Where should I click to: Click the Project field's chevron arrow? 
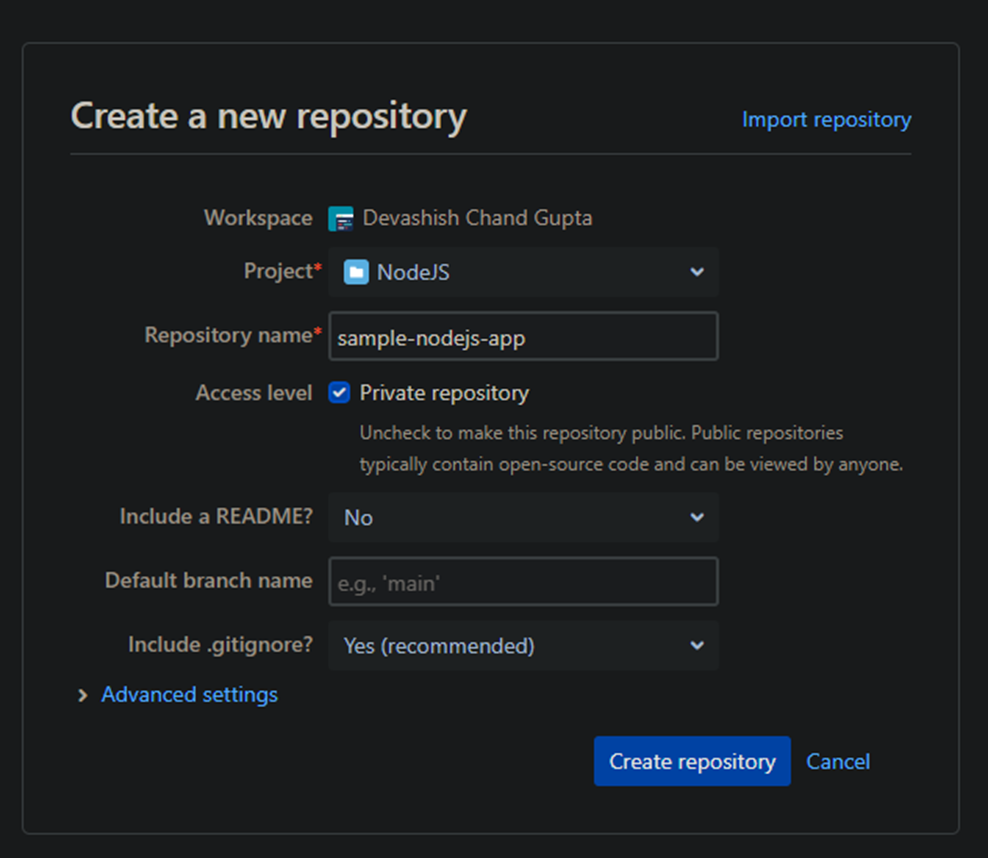[697, 272]
